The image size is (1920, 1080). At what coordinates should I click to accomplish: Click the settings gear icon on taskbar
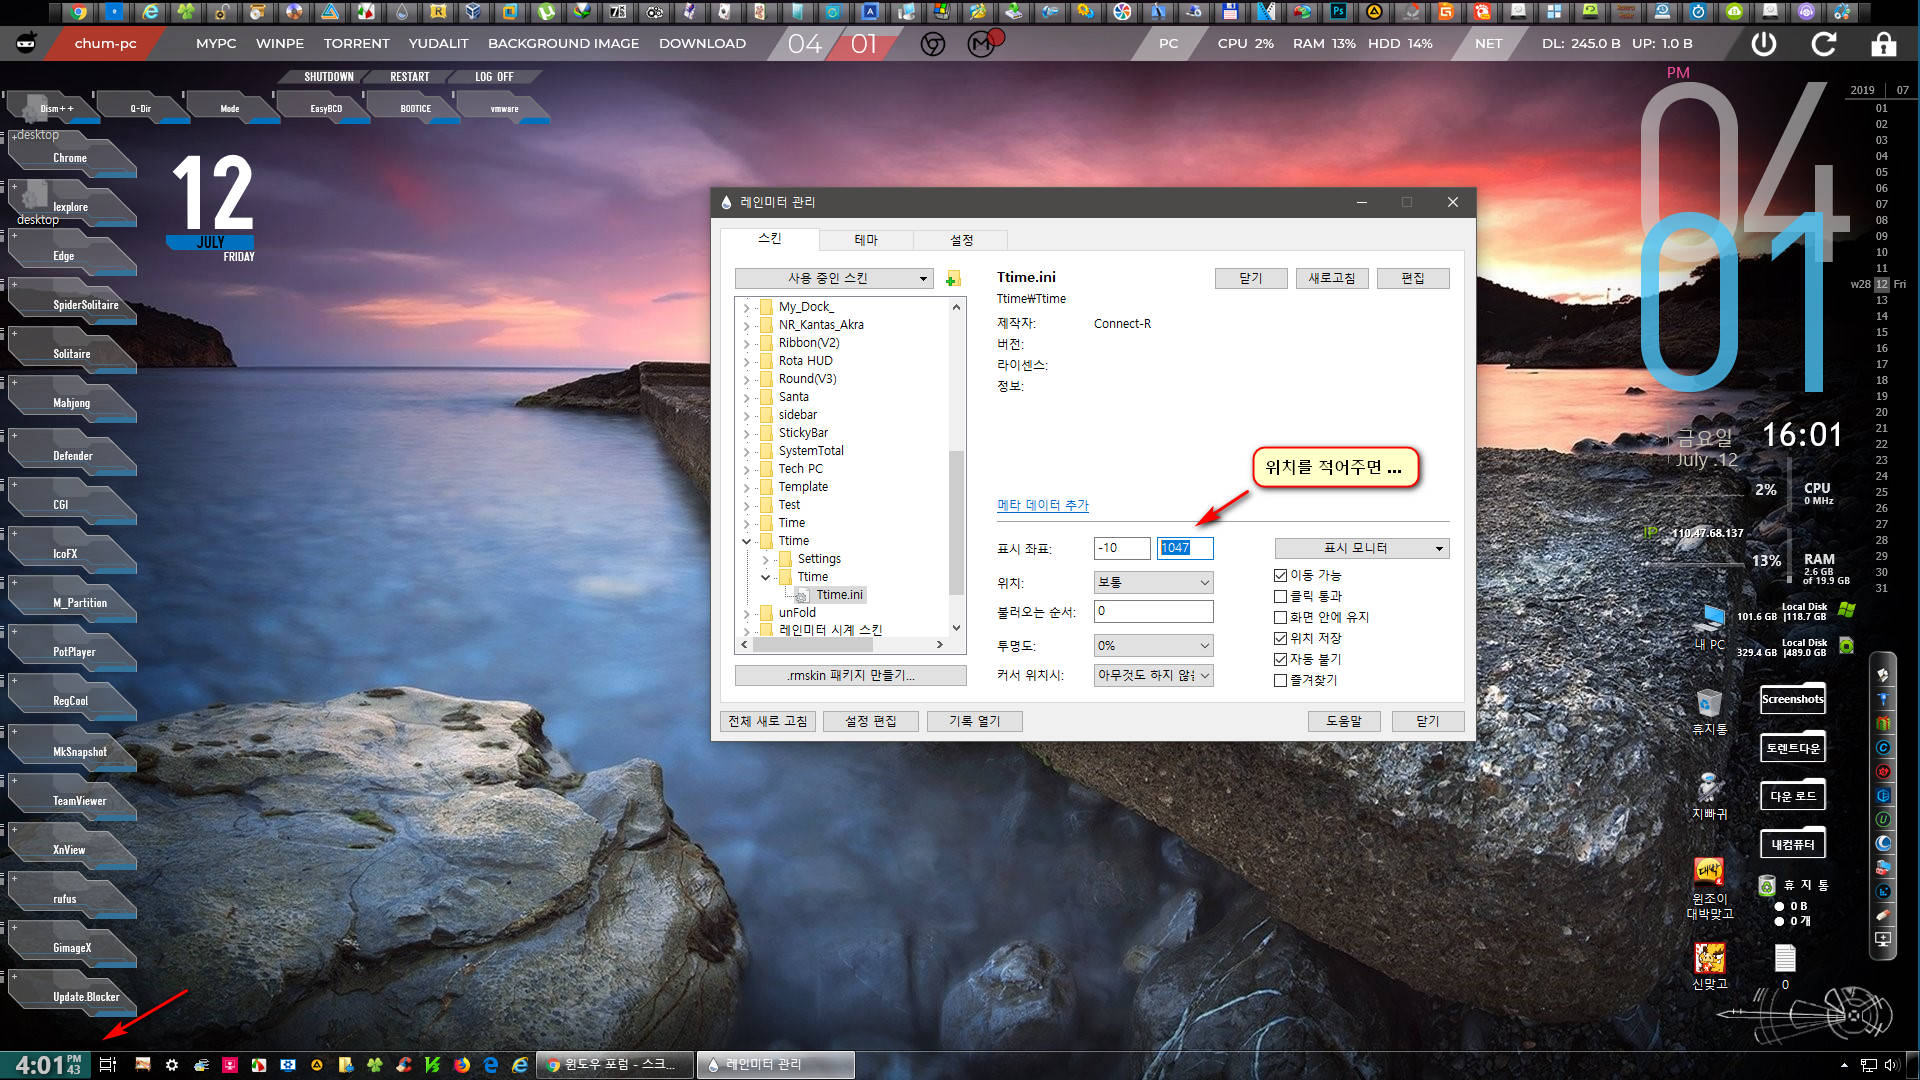click(172, 1065)
